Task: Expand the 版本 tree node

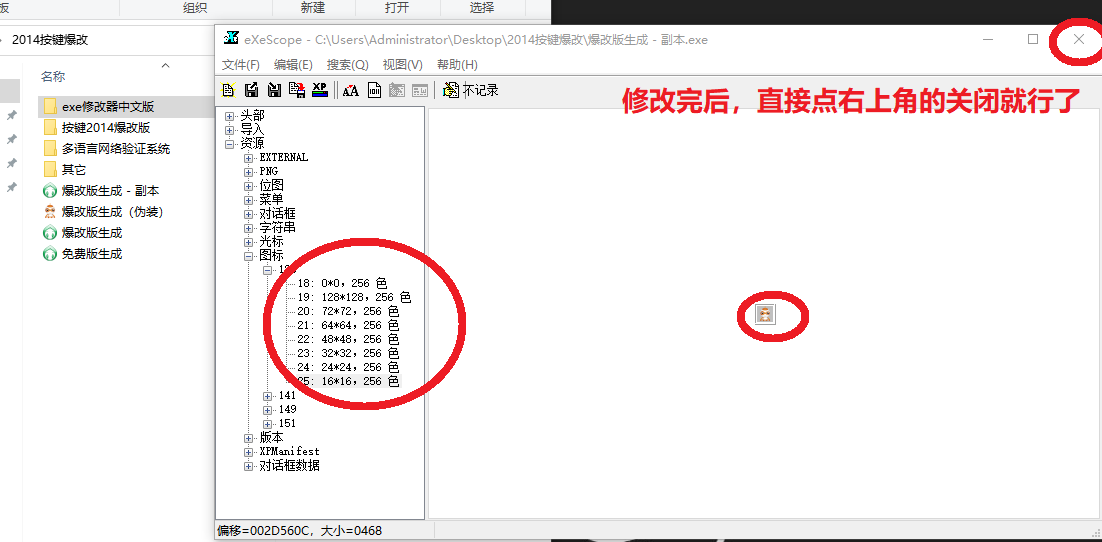Action: click(x=249, y=438)
